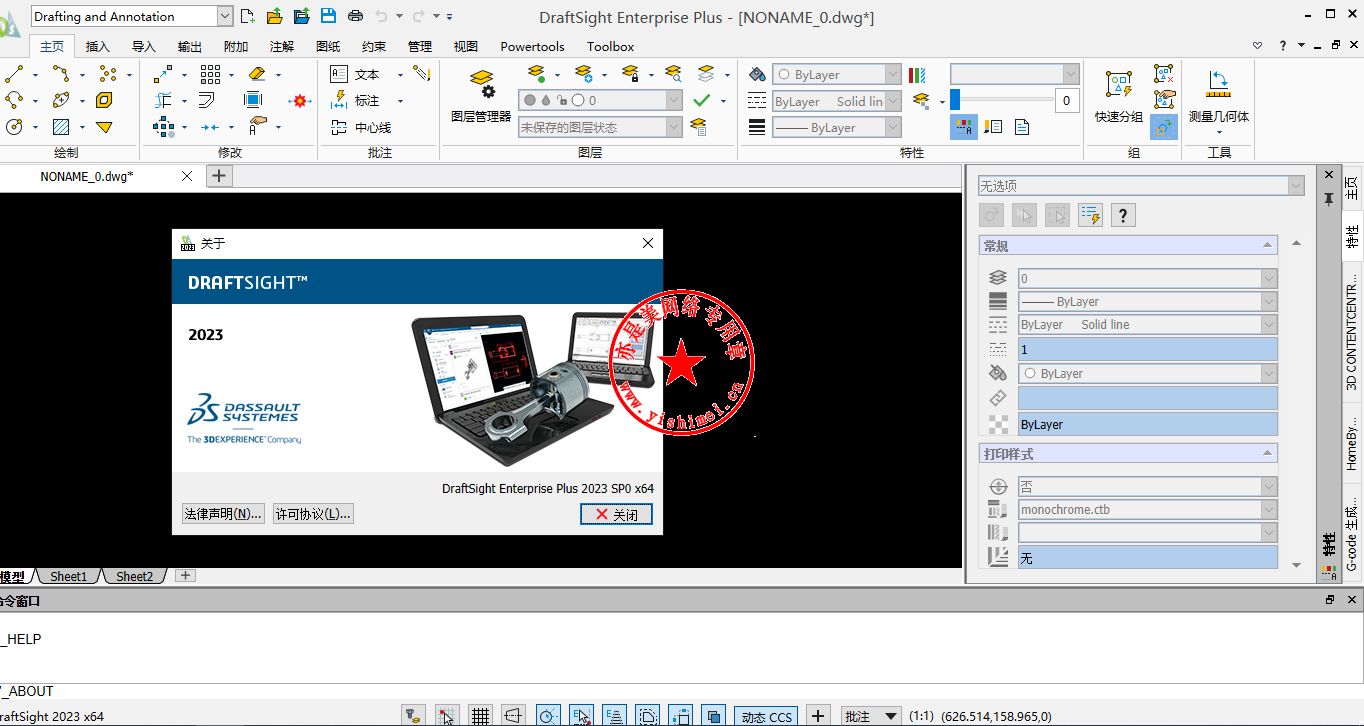The image size is (1364, 726).
Task: Click the green checkmark activate-layer icon
Action: (x=702, y=100)
